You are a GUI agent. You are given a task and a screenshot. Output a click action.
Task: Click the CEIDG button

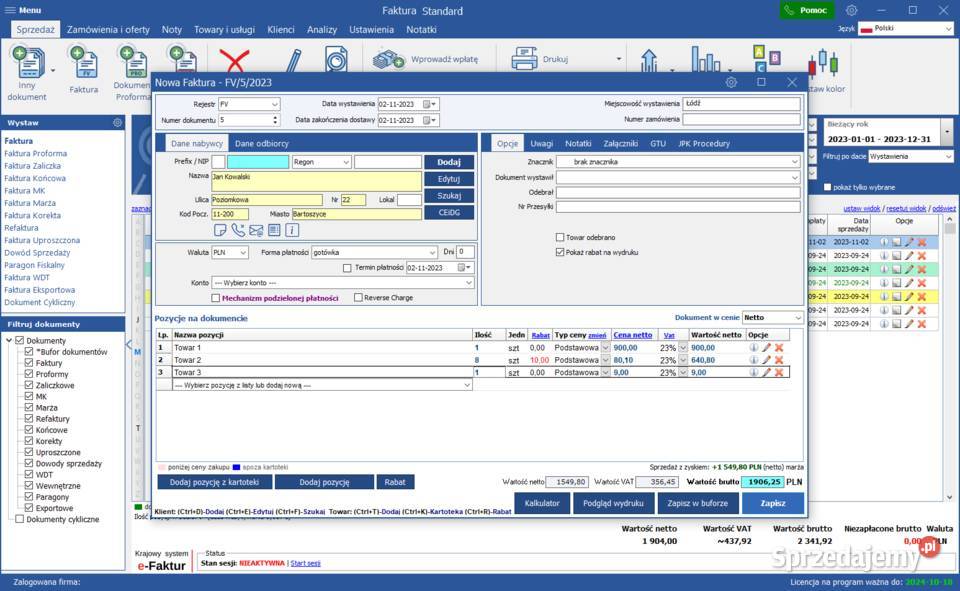(x=449, y=213)
